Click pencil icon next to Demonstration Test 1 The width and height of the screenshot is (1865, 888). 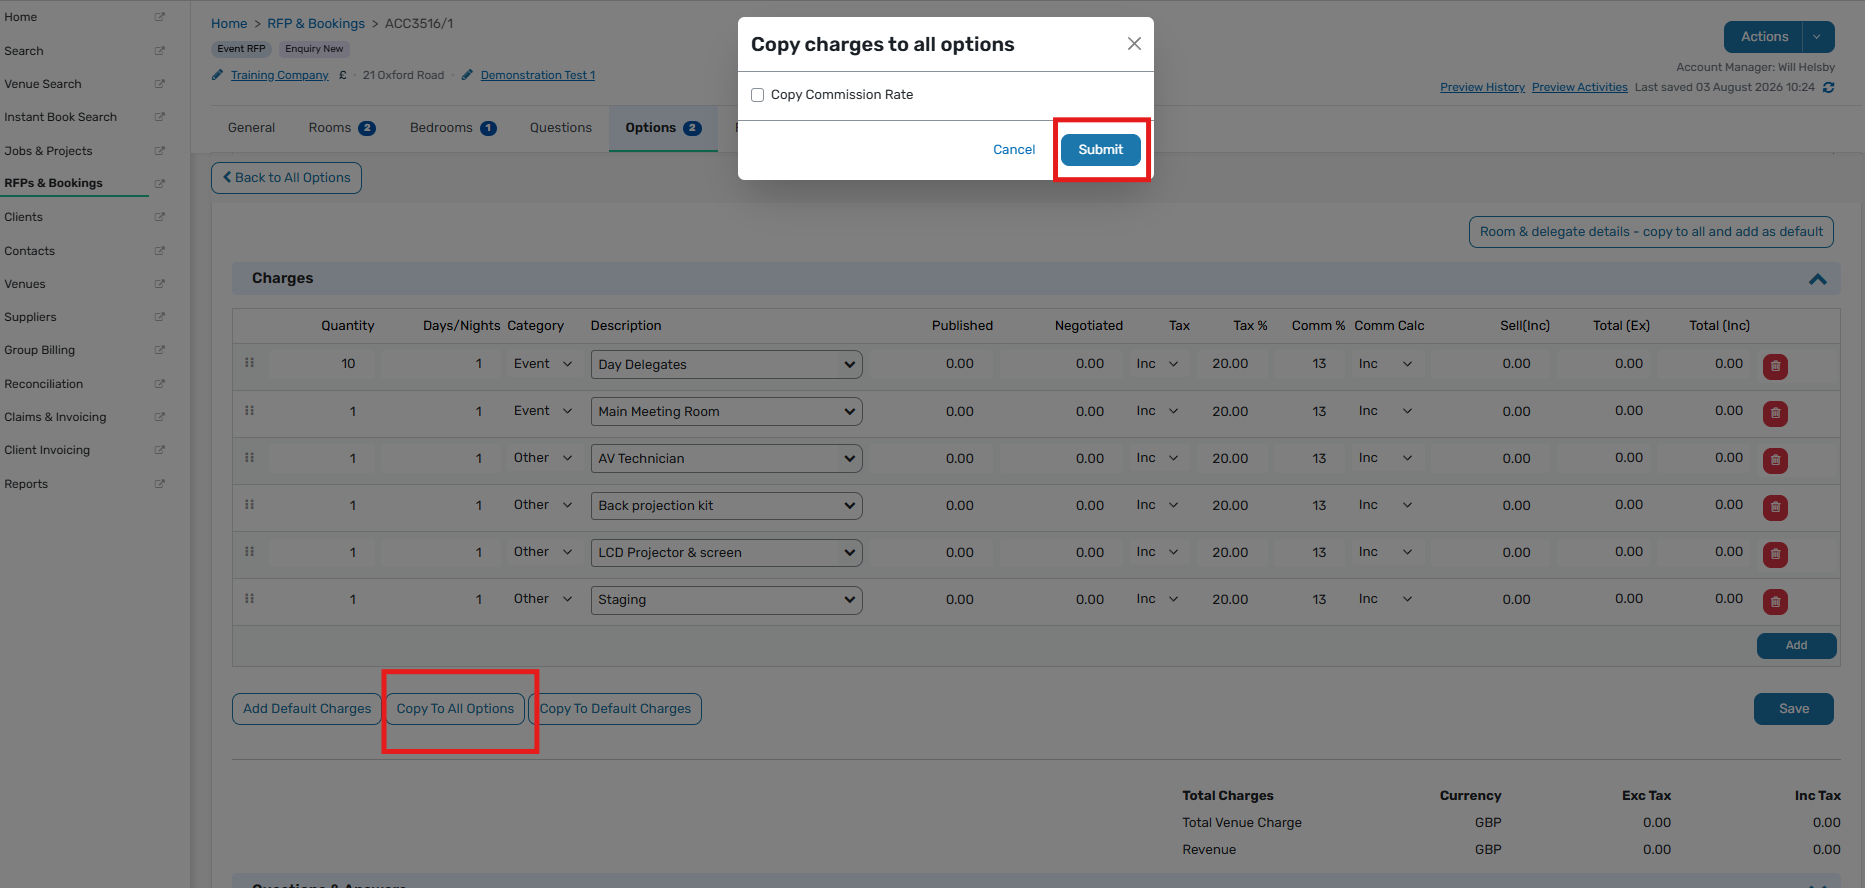coord(467,75)
